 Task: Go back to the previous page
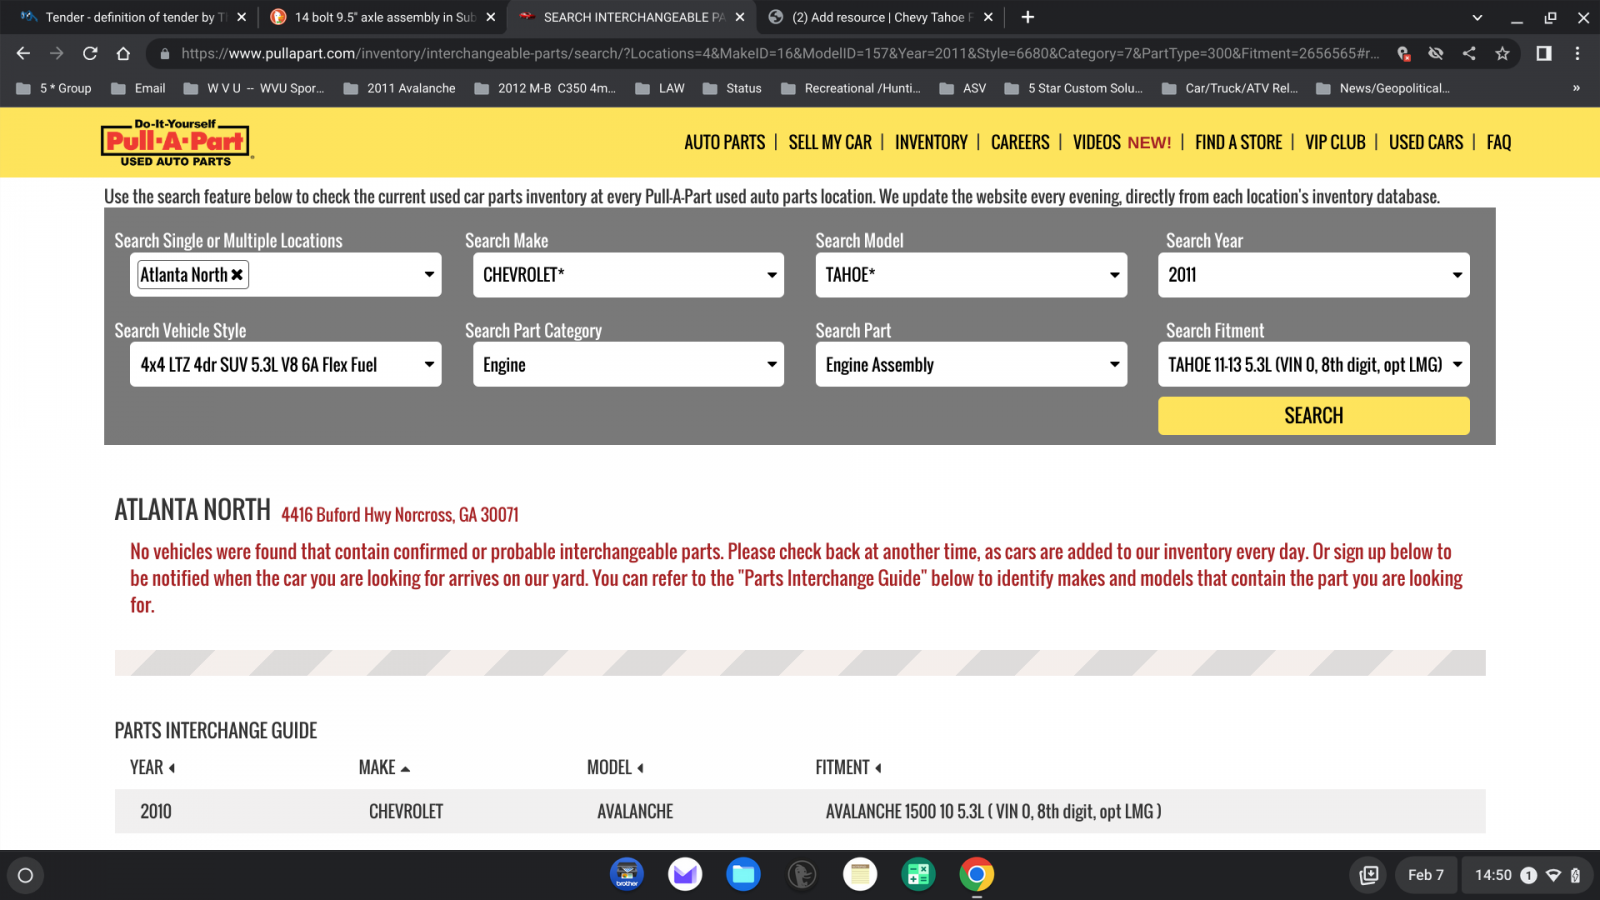point(23,53)
